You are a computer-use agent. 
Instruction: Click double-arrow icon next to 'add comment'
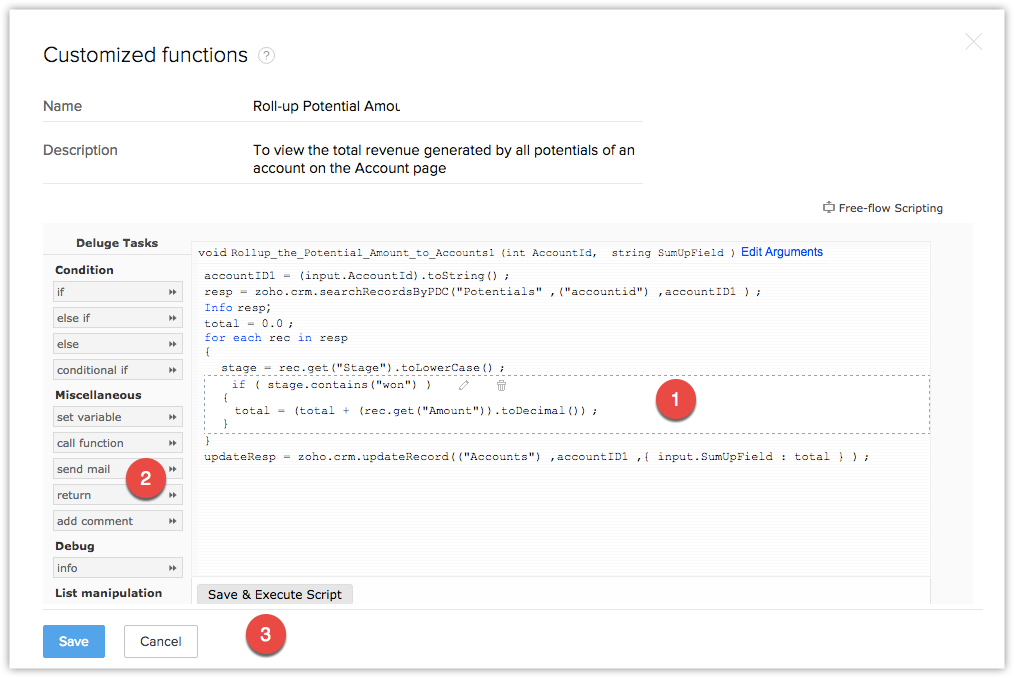173,521
